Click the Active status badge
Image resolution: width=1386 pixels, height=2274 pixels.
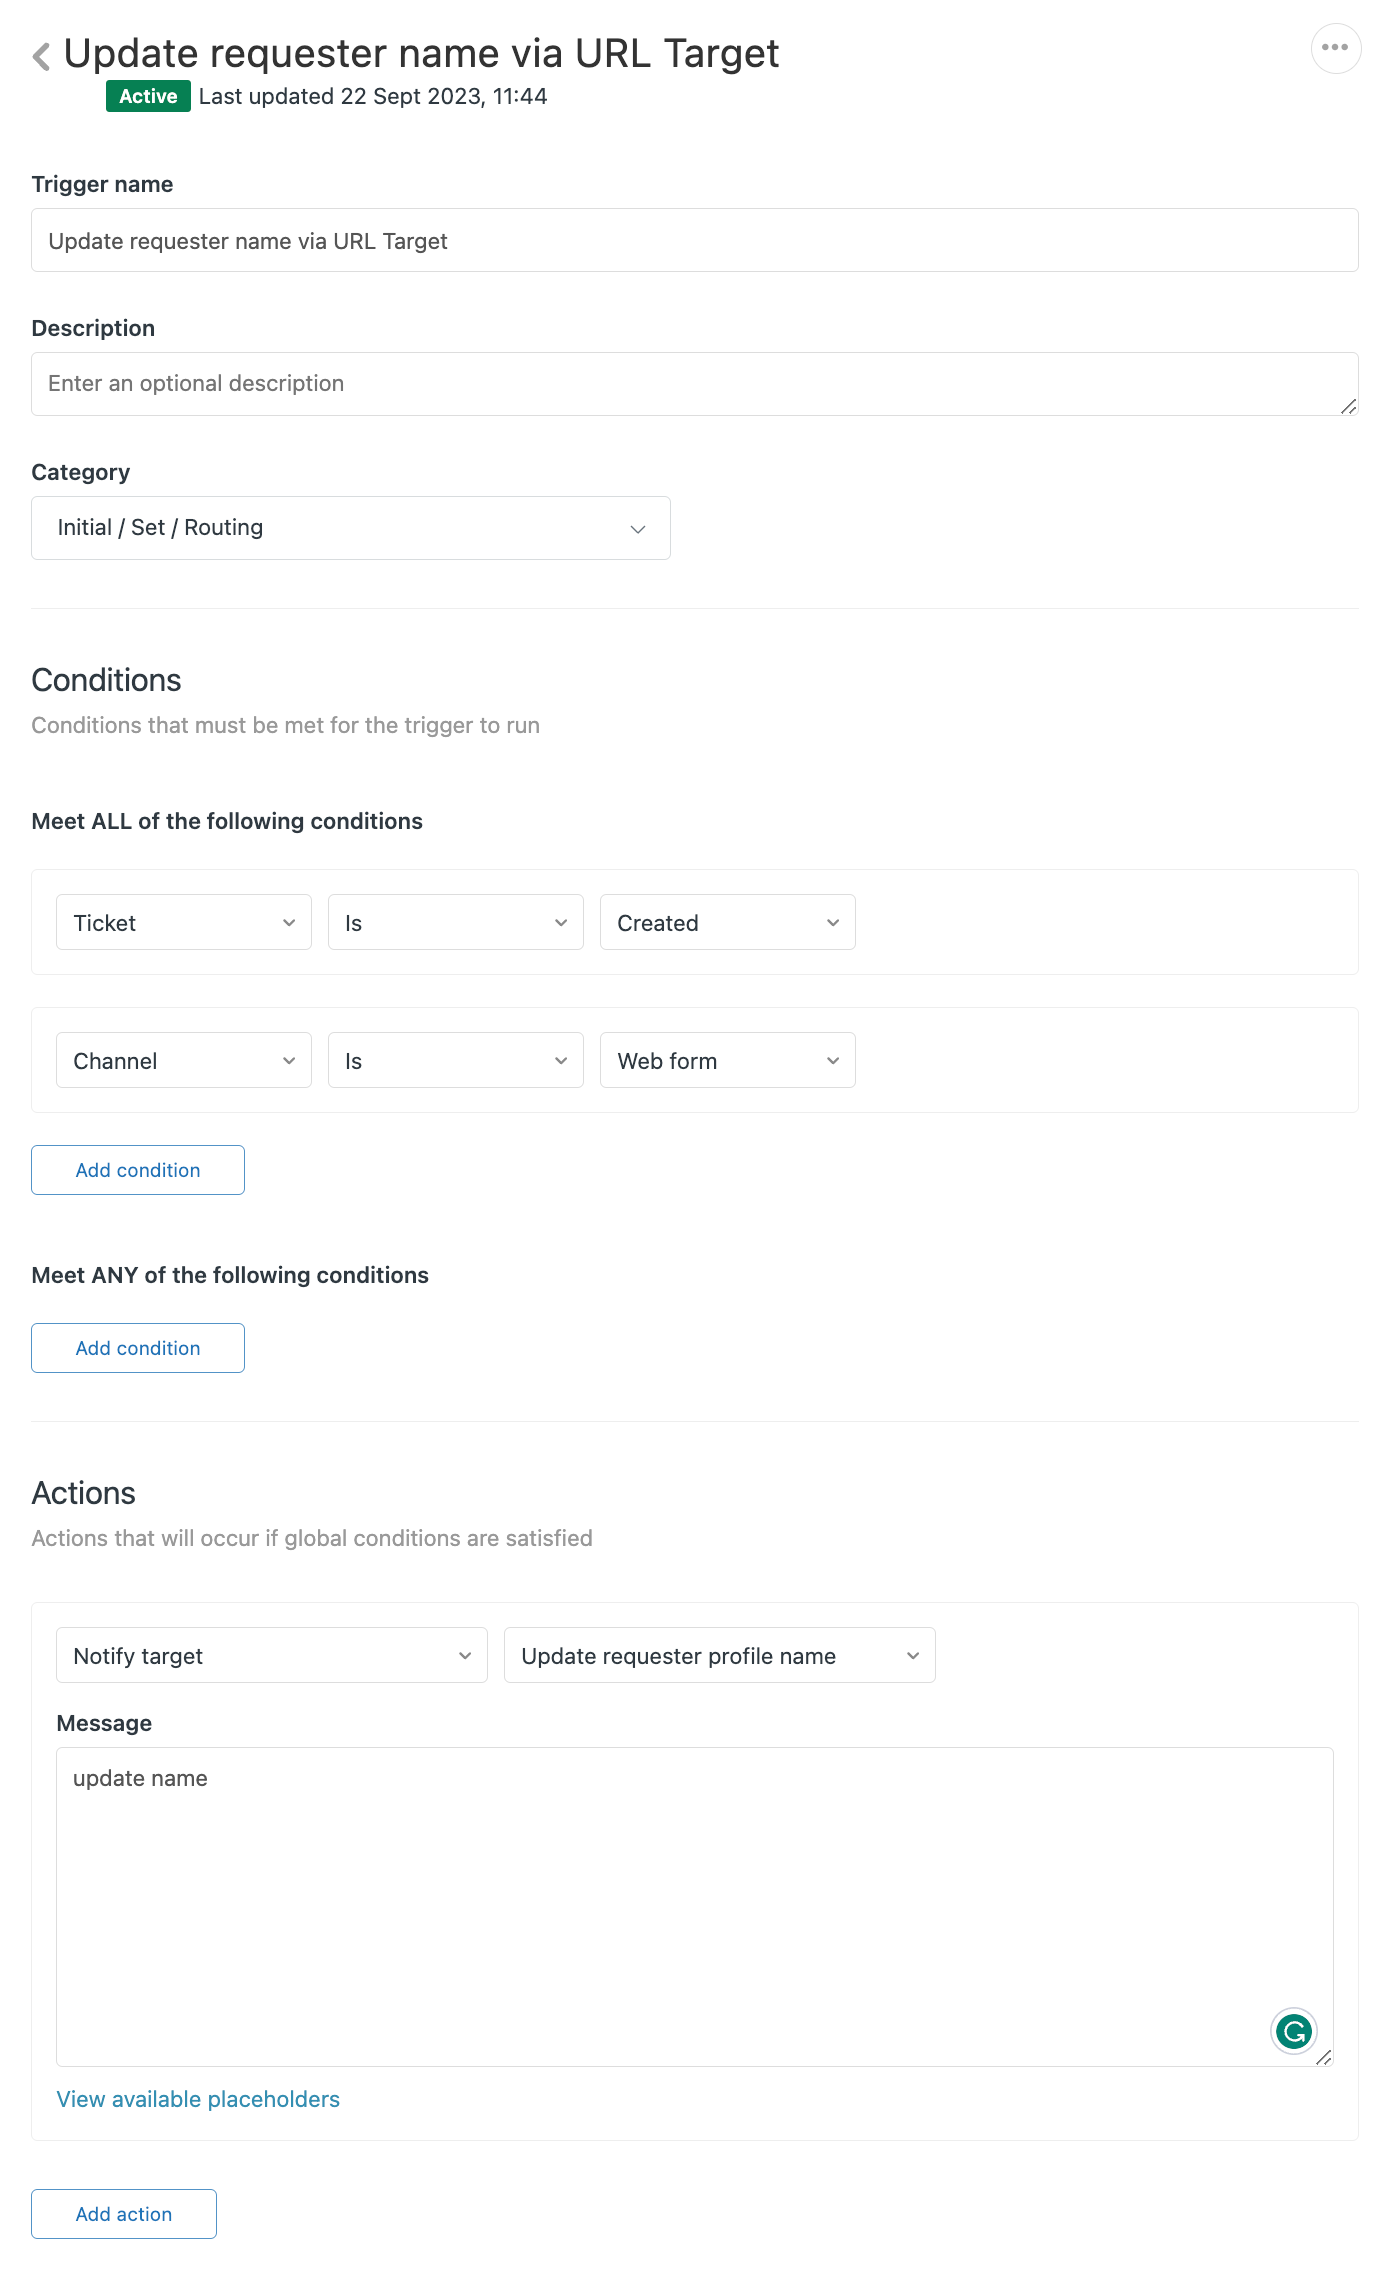147,96
